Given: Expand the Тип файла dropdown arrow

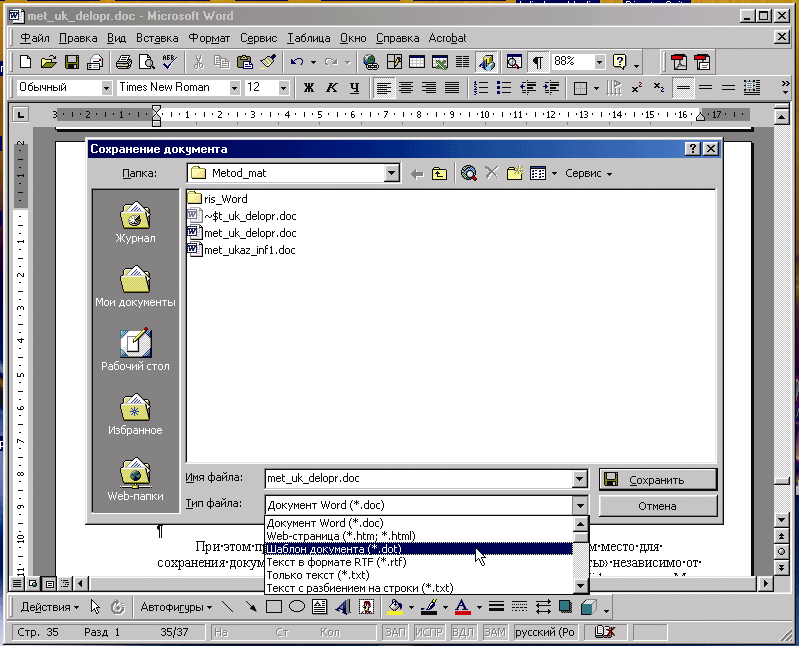Looking at the screenshot, I should click(x=579, y=505).
